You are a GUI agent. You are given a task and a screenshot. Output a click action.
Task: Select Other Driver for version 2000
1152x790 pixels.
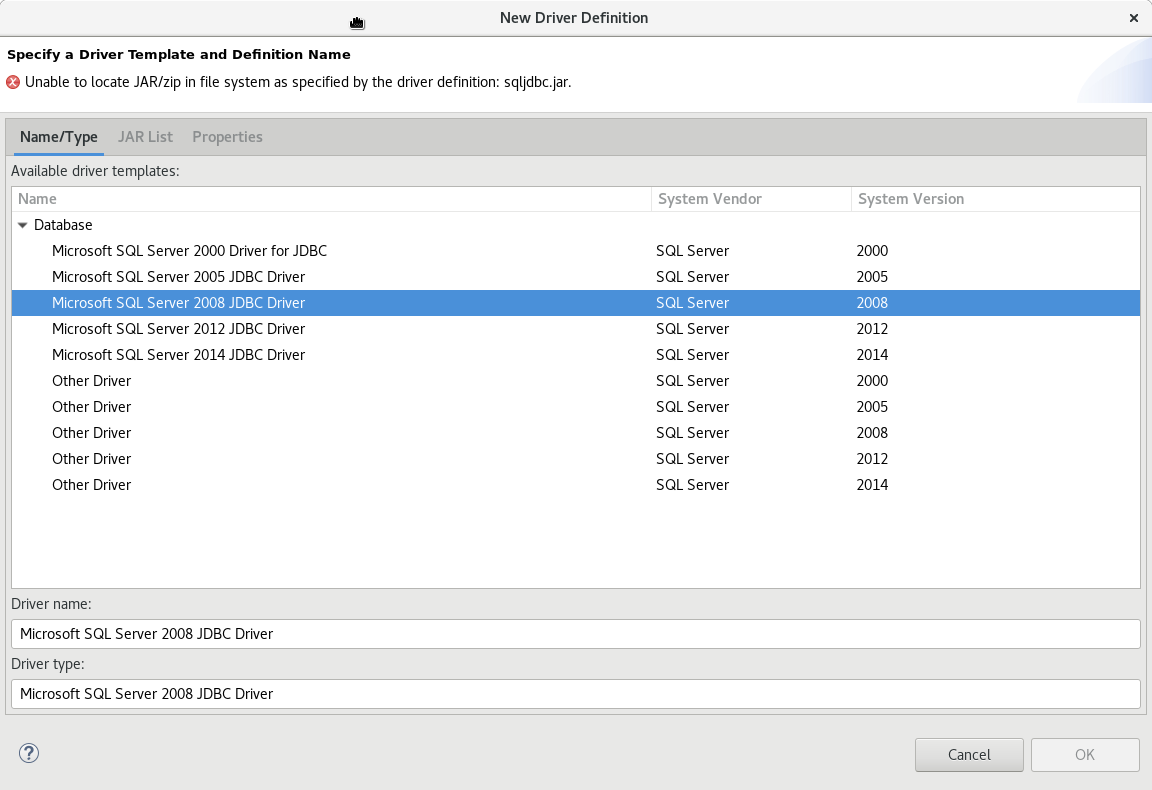pos(91,381)
